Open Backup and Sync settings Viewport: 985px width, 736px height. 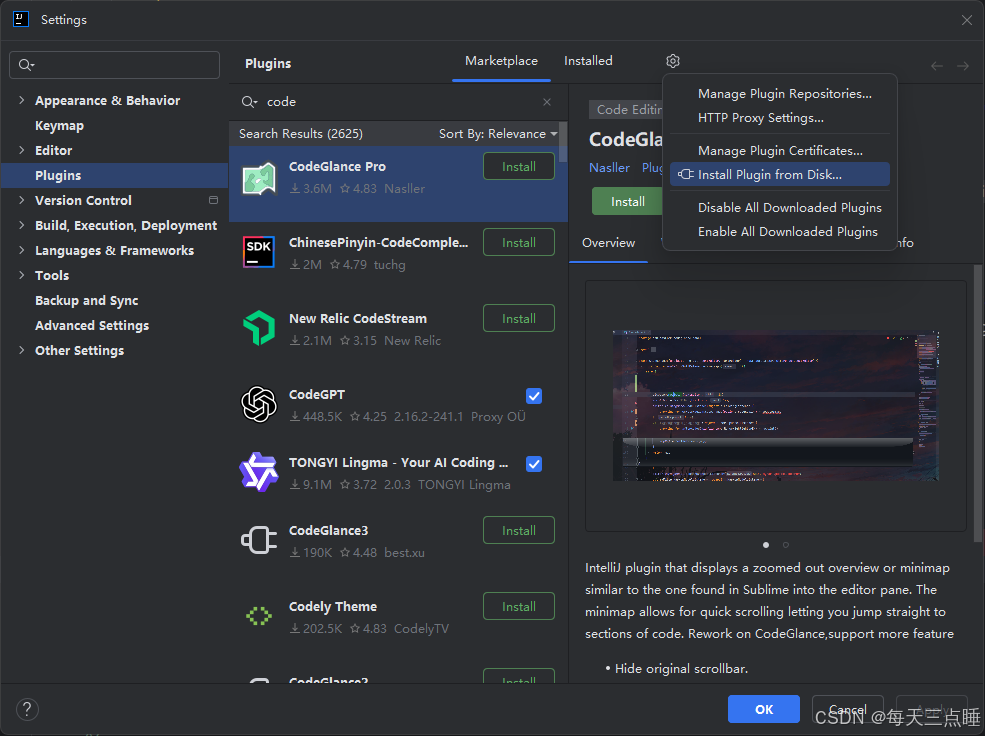pyautogui.click(x=87, y=300)
